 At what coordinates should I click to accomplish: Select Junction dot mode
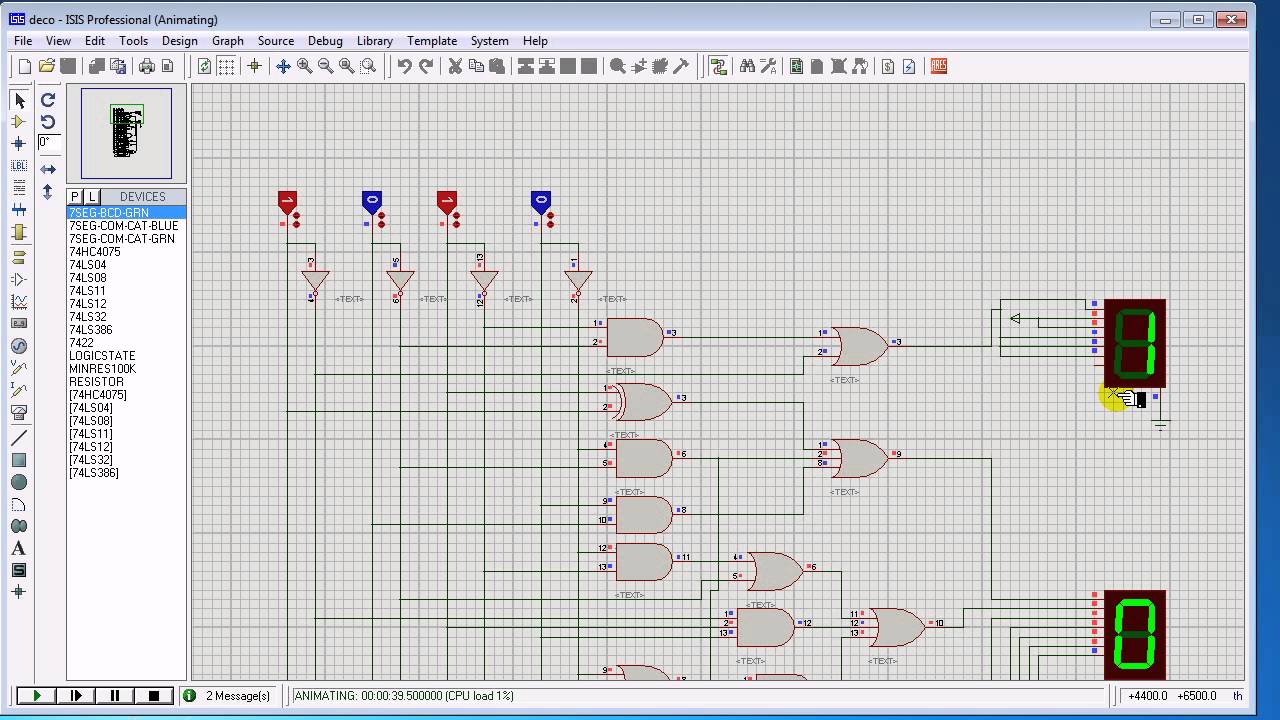19,144
